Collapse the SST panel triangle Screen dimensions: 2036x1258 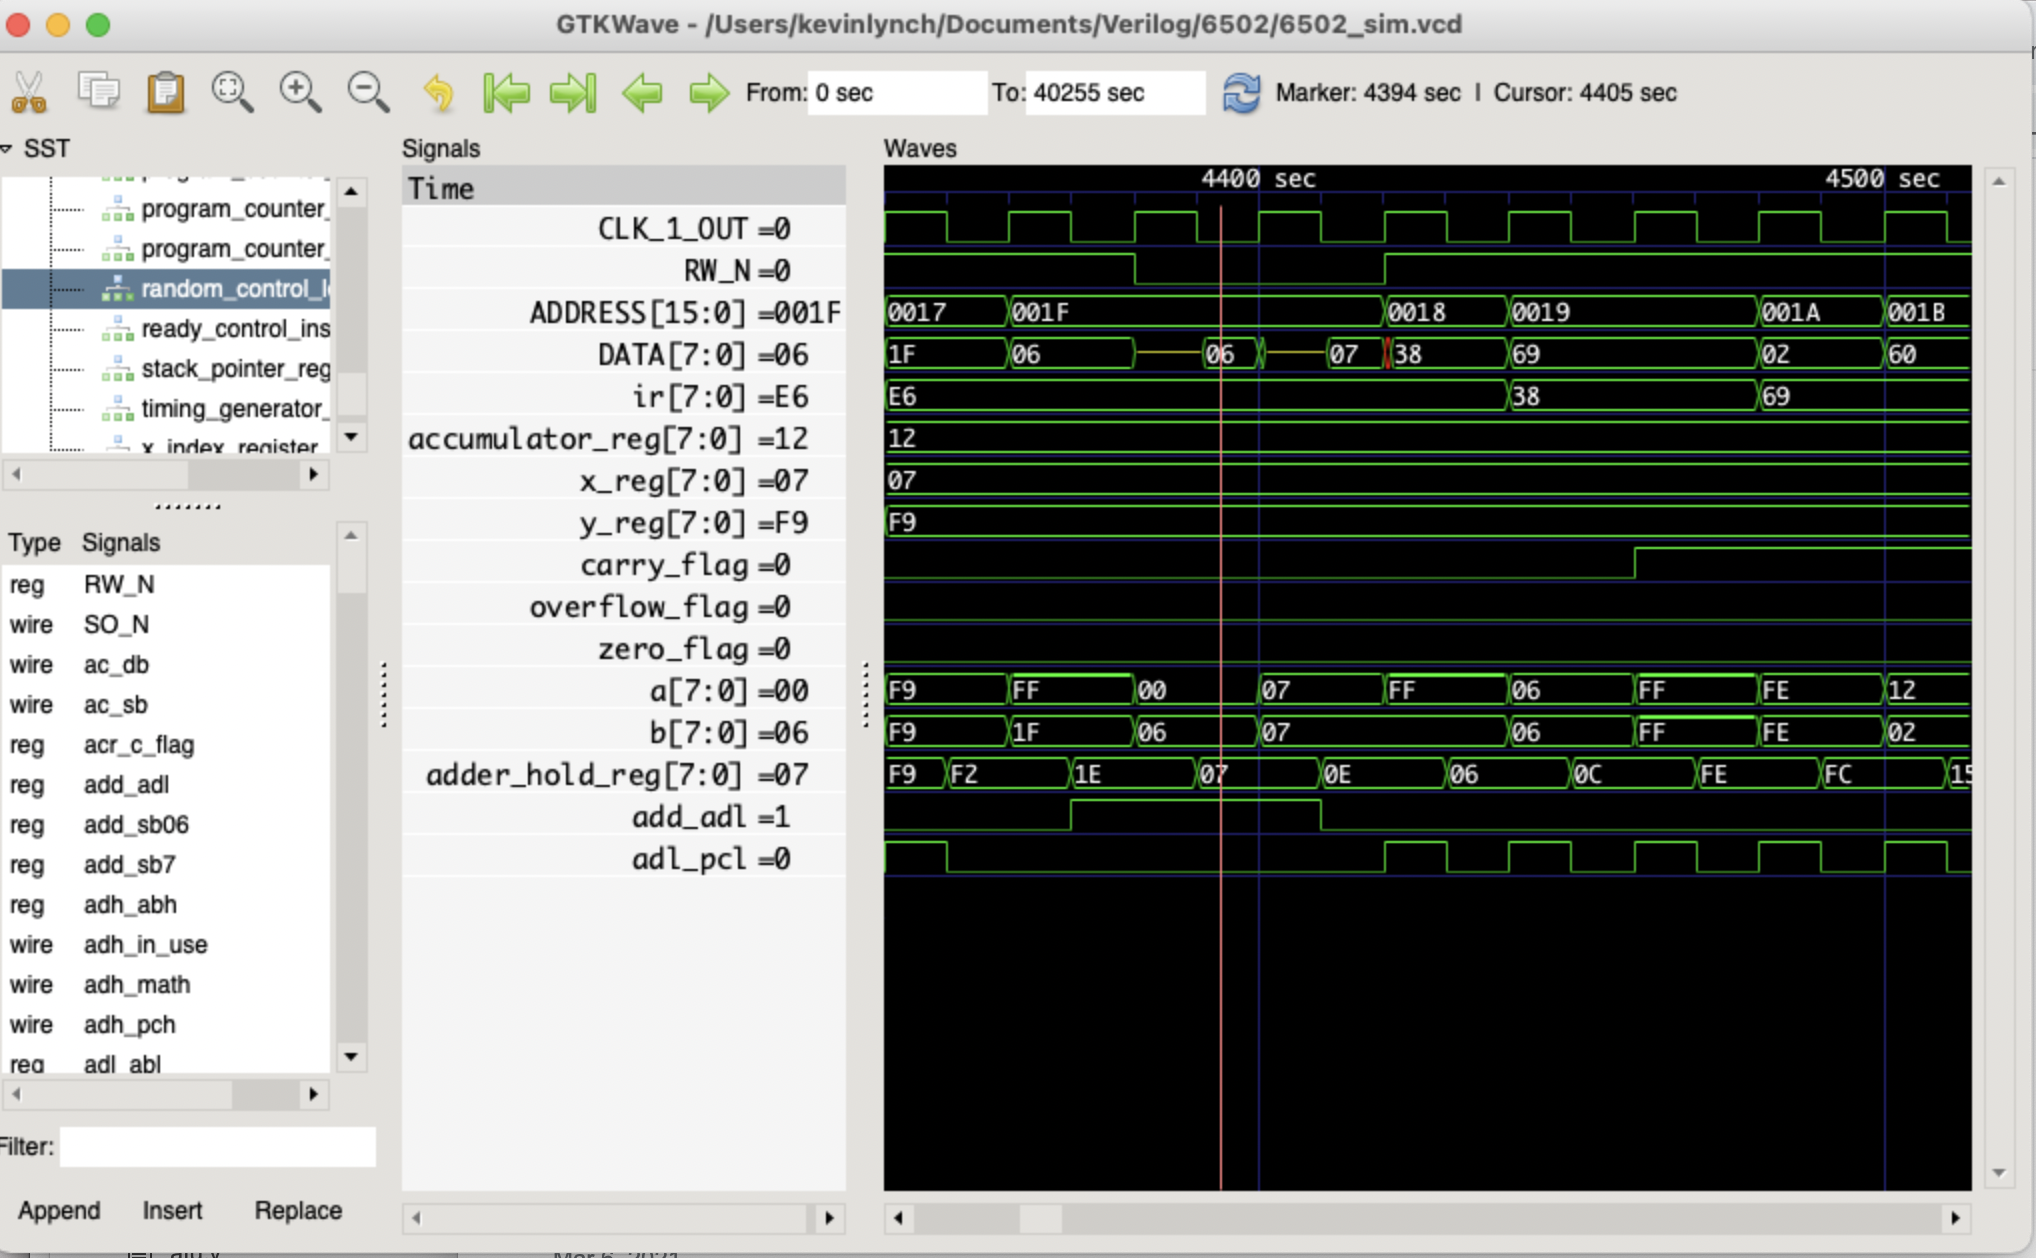click(8, 149)
